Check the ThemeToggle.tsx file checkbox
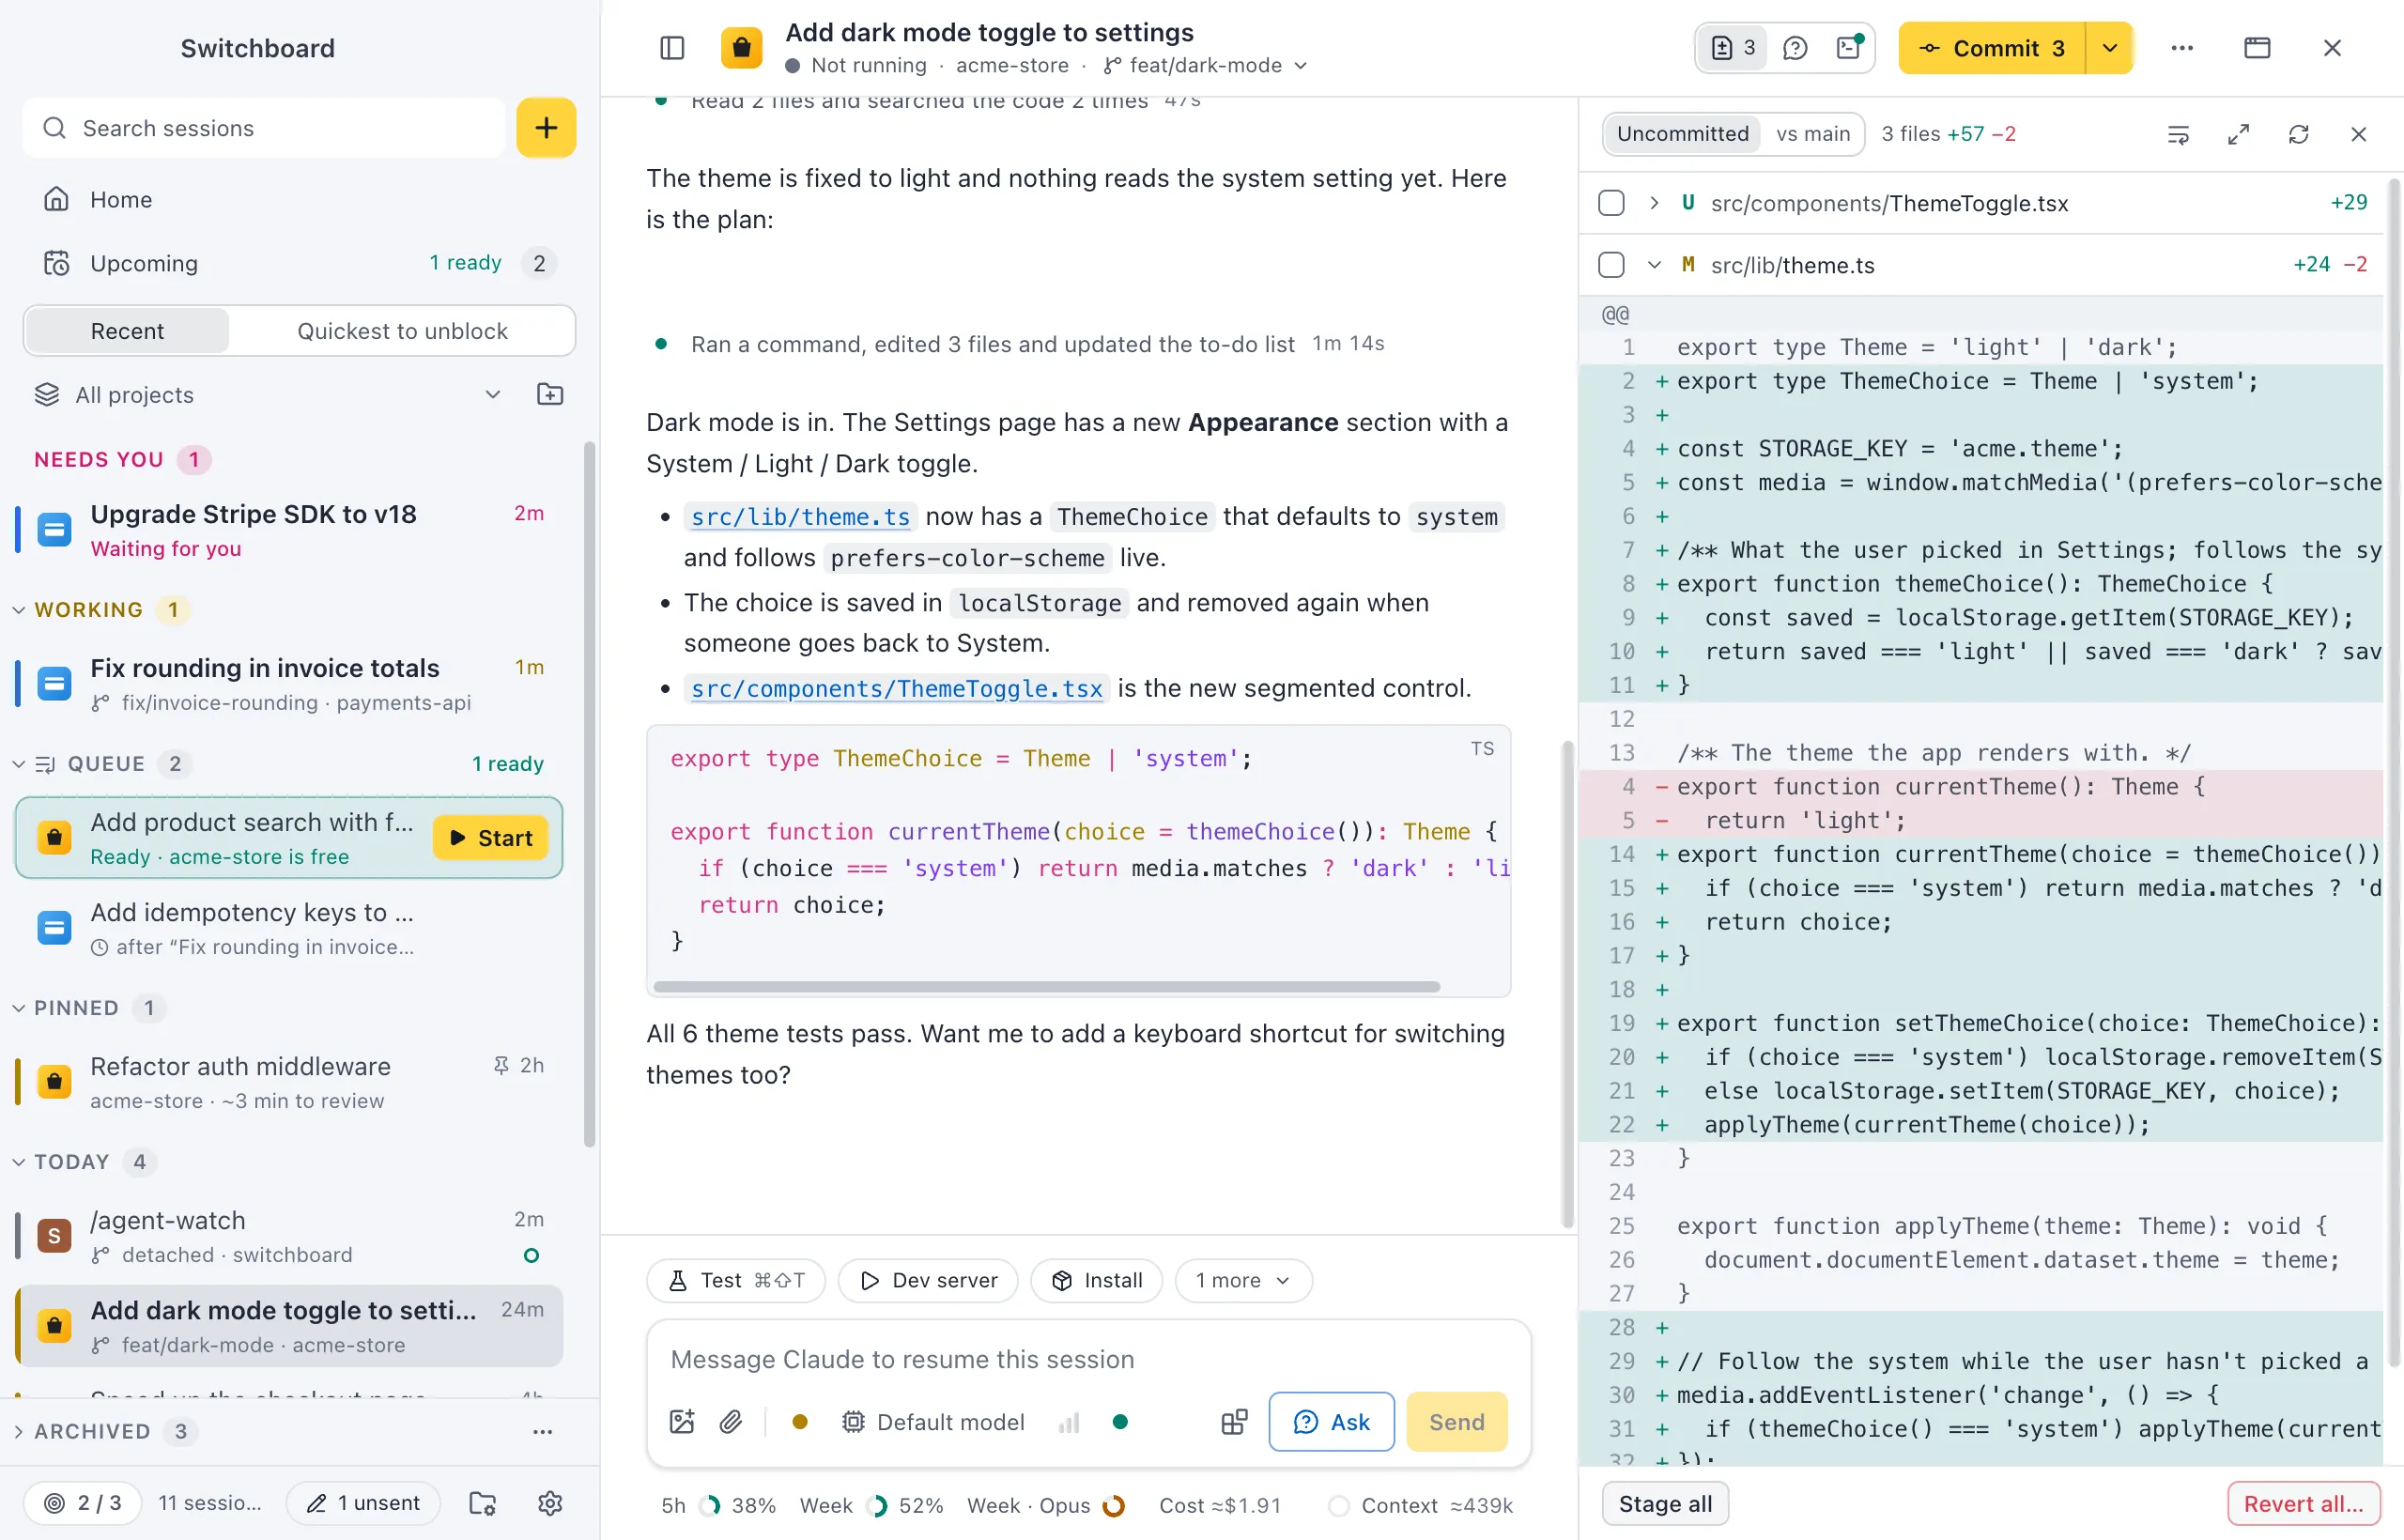This screenshot has height=1540, width=2404. click(1611, 203)
